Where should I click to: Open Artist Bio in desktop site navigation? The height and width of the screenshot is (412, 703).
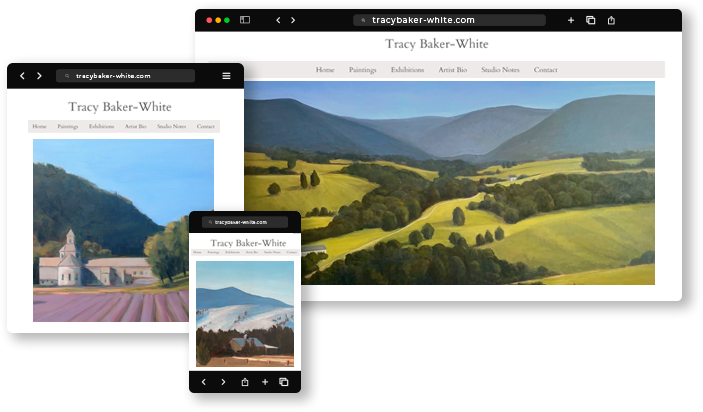[452, 70]
